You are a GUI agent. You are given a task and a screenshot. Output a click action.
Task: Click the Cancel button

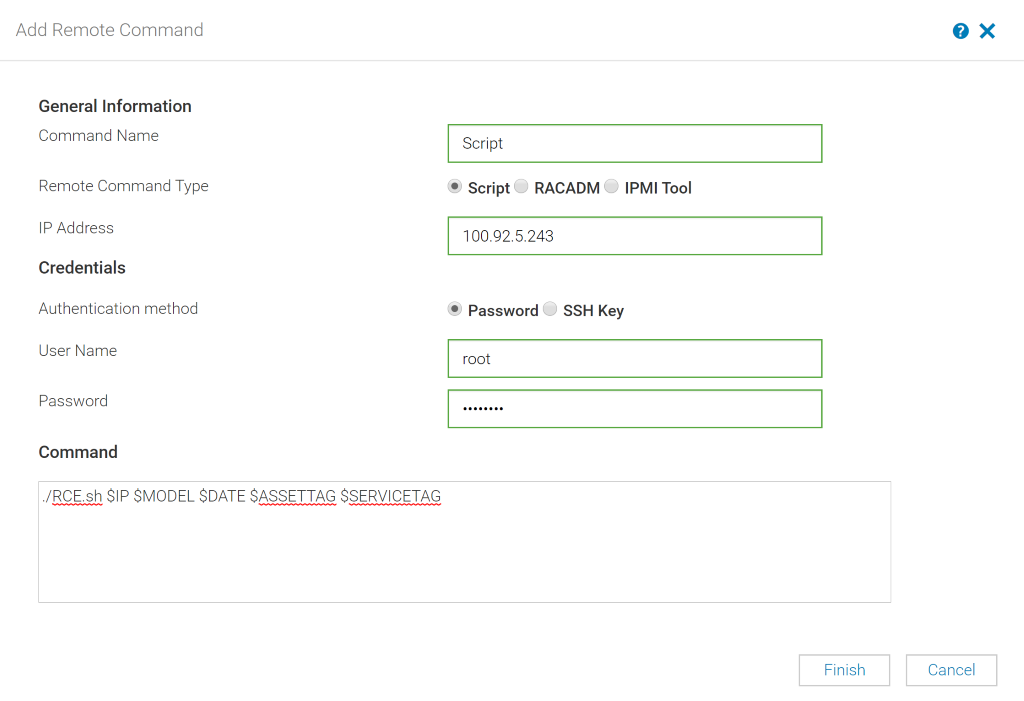point(951,670)
